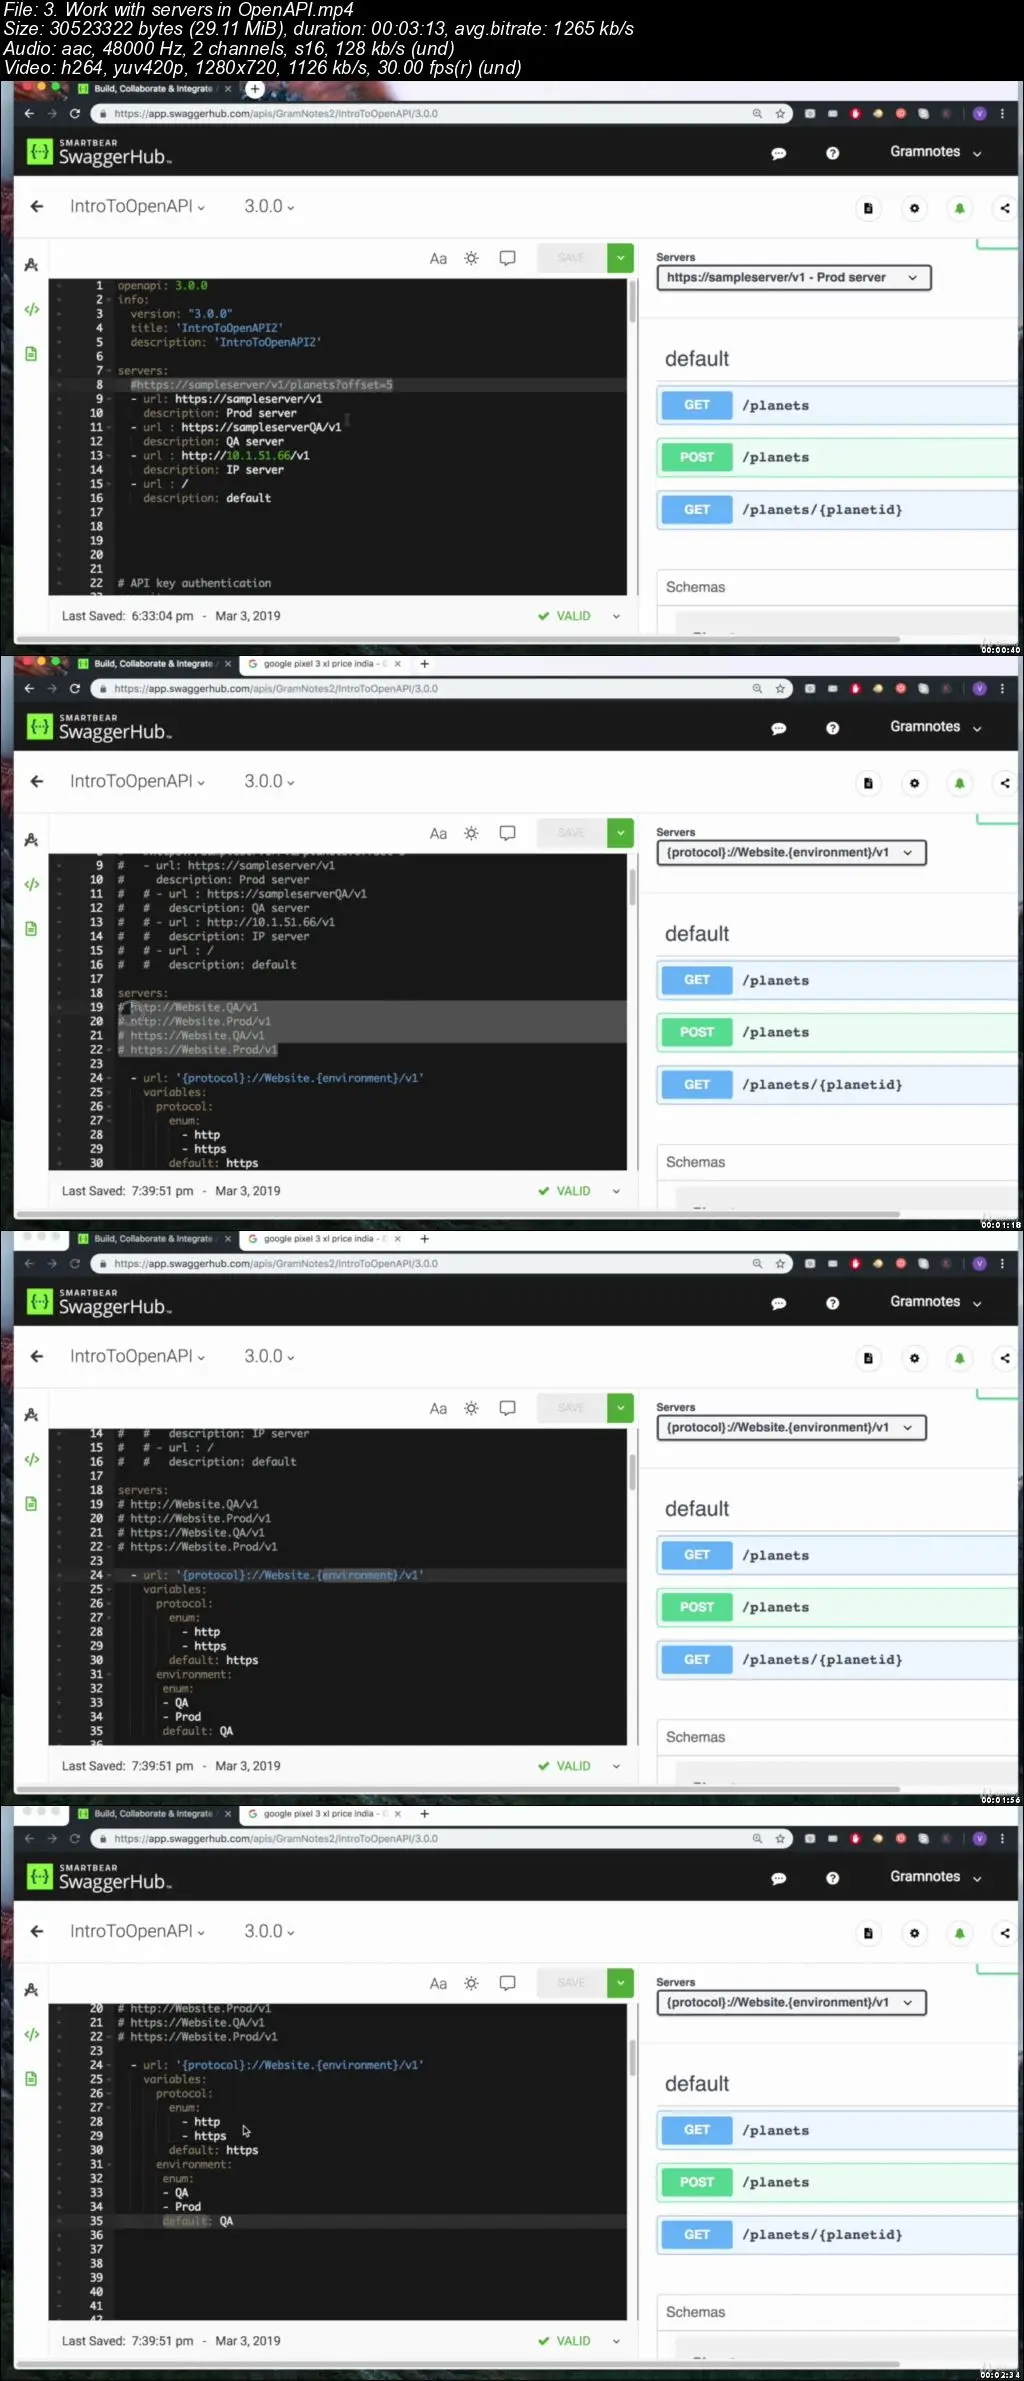Select the compass design-view icon in the 00:00:40 frame sidebar
Screen dimensions: 1024x2381
point(31,265)
